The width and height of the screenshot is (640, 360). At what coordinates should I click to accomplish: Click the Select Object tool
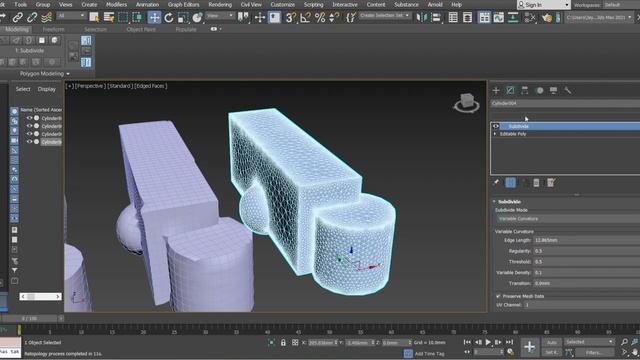pyautogui.click(x=94, y=17)
